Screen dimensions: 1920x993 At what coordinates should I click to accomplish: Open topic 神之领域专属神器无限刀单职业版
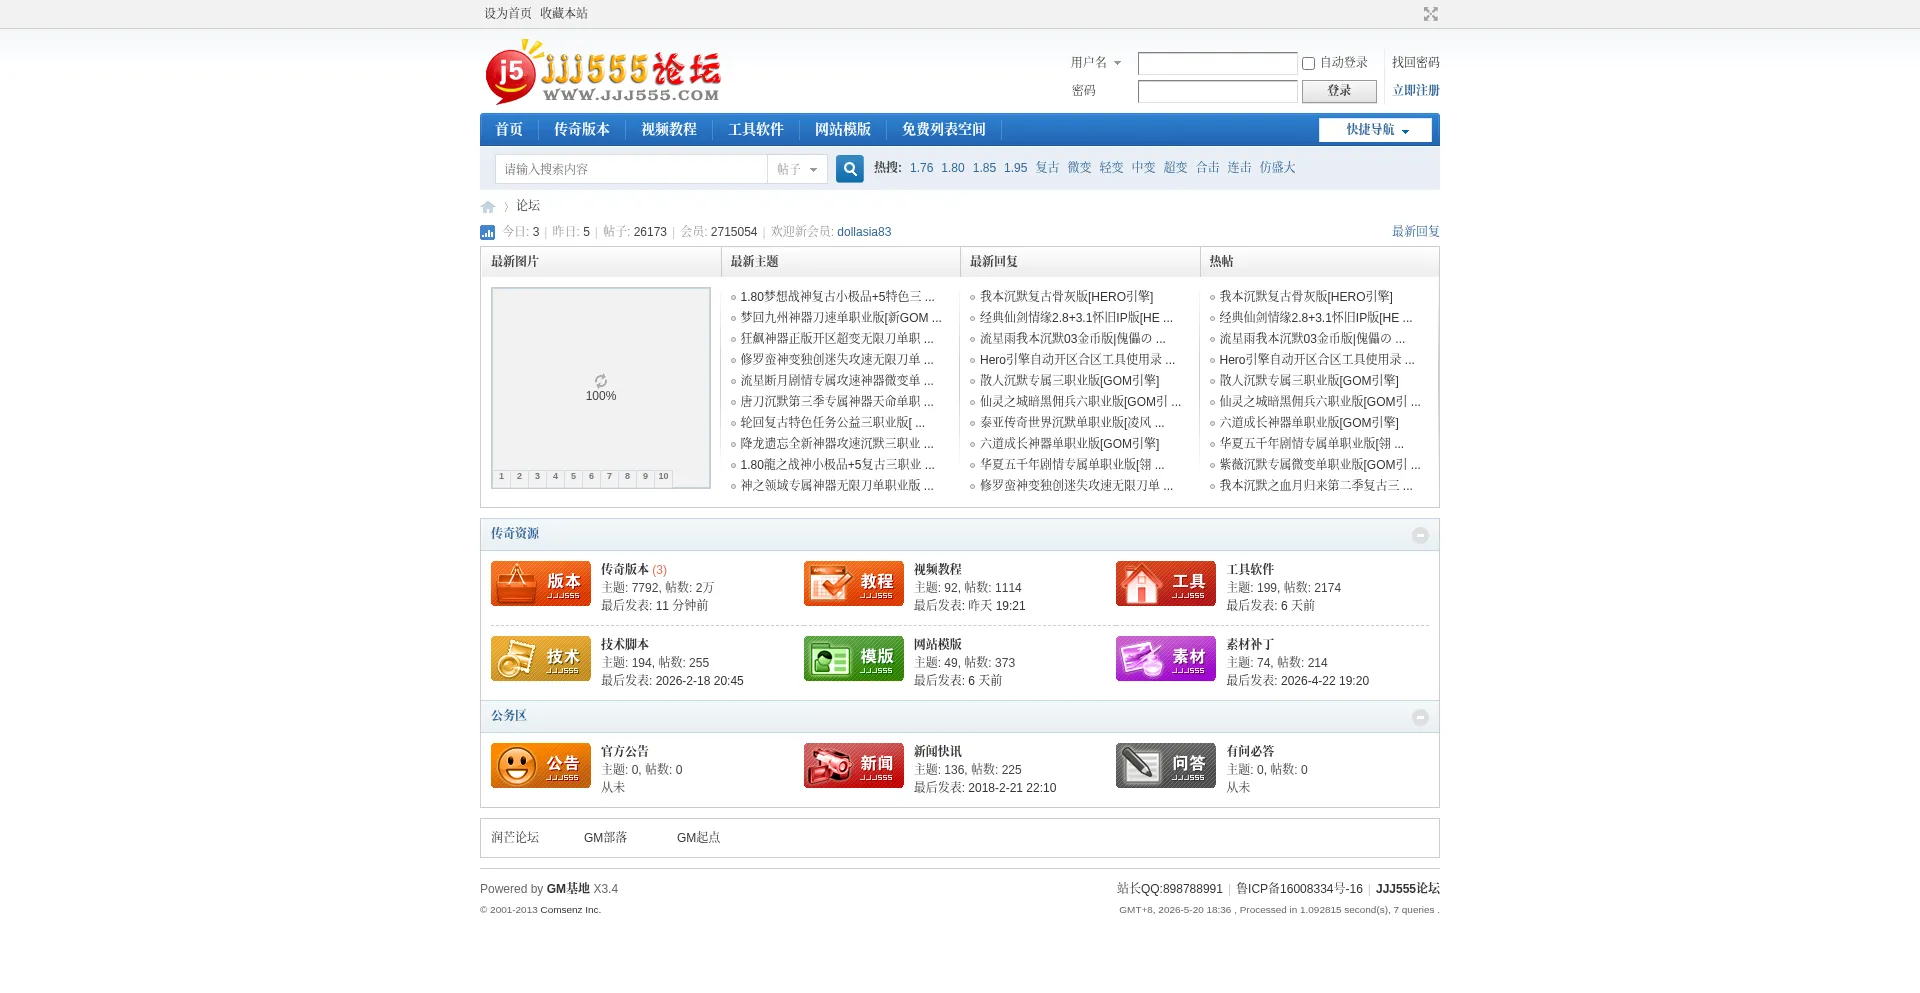coord(838,486)
